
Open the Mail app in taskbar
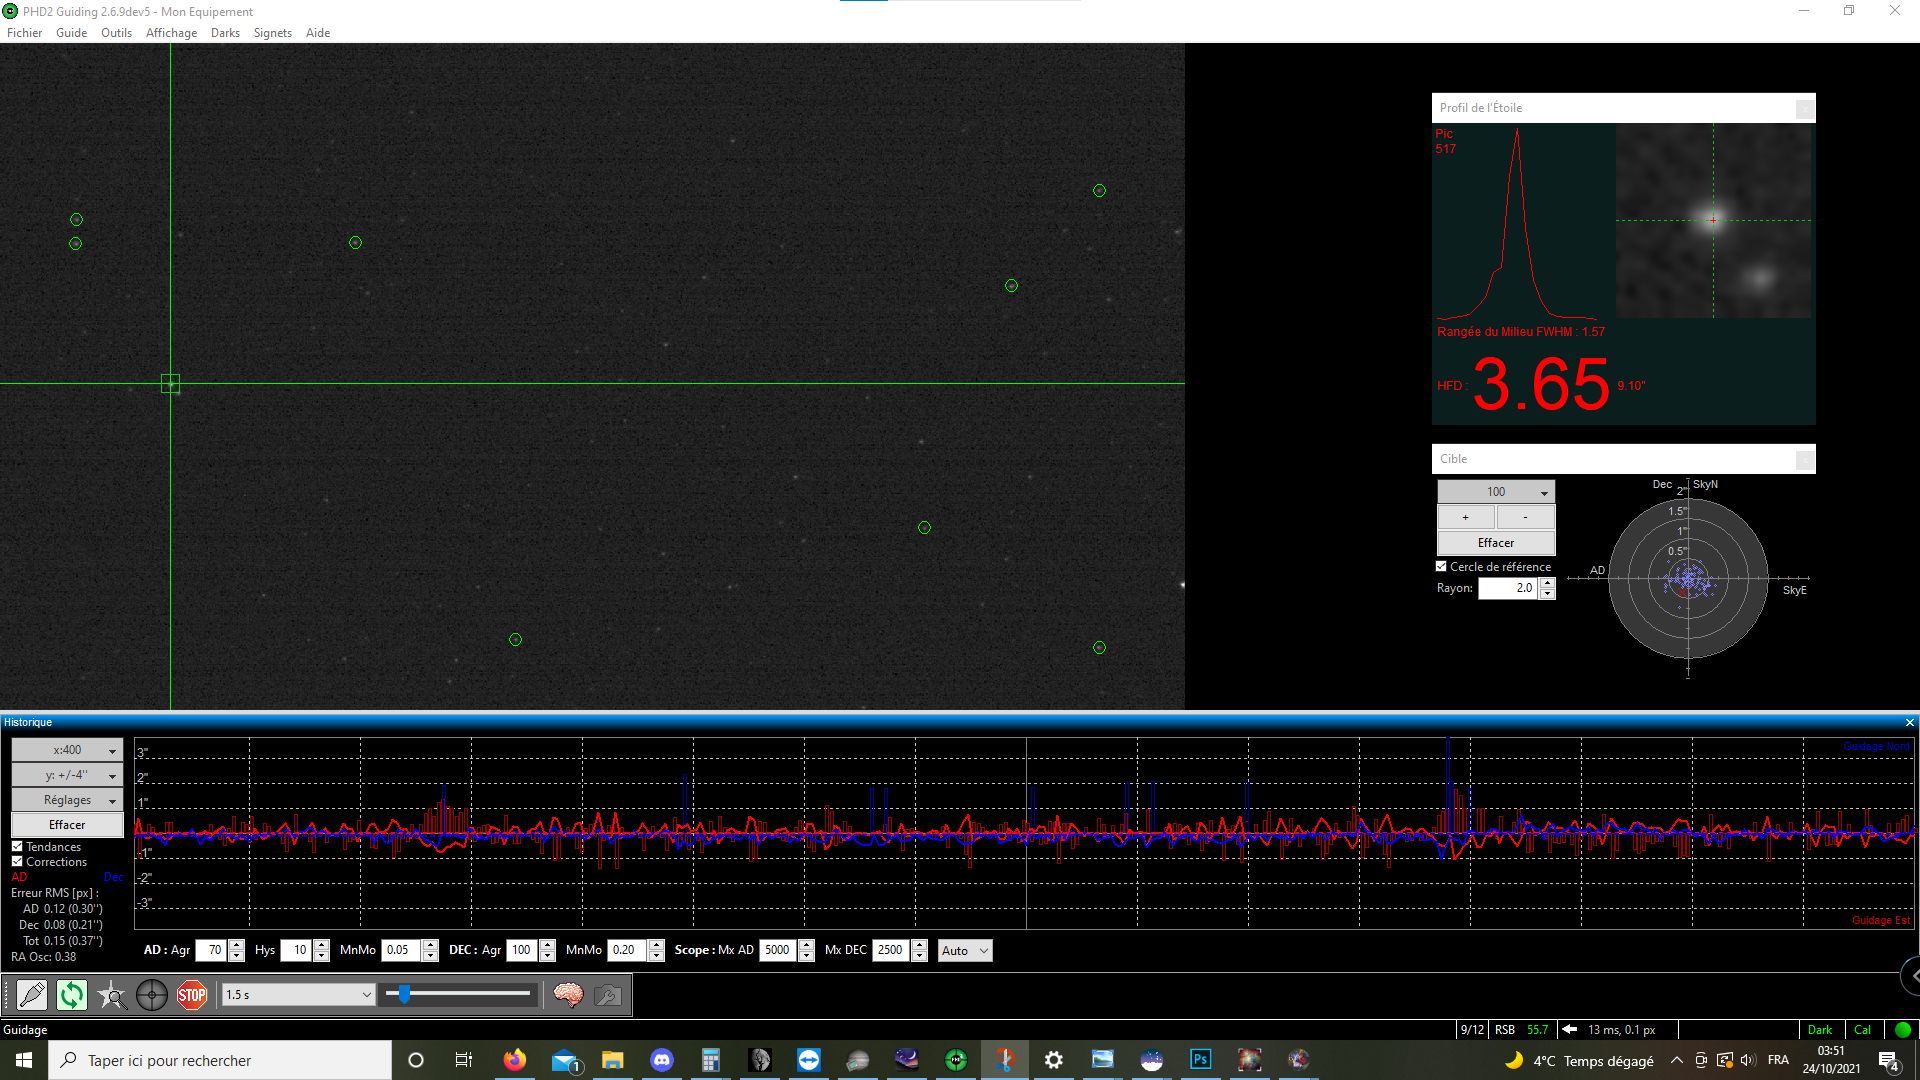pyautogui.click(x=564, y=1060)
